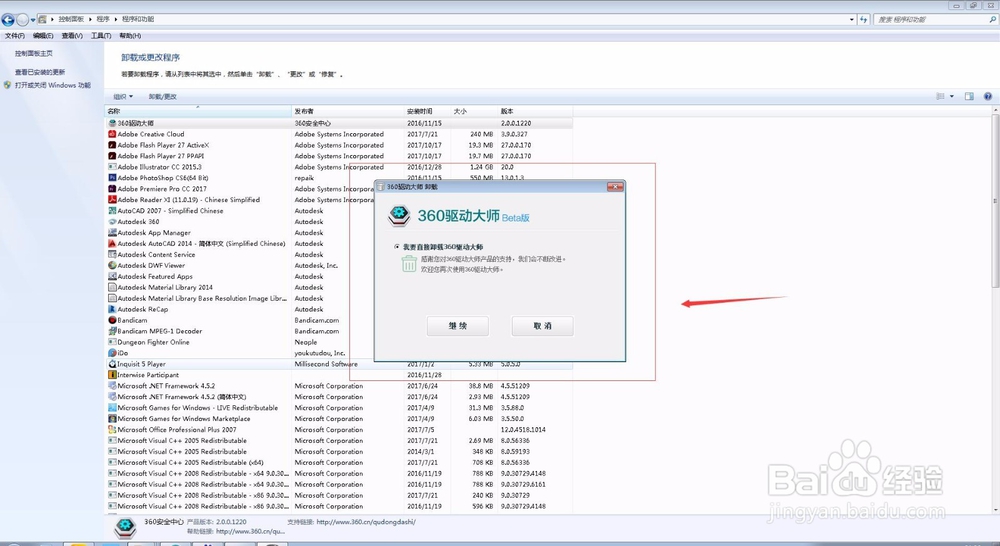Click the 卸载/更改 toolbar button
Image resolution: width=1000 pixels, height=546 pixels.
click(163, 96)
